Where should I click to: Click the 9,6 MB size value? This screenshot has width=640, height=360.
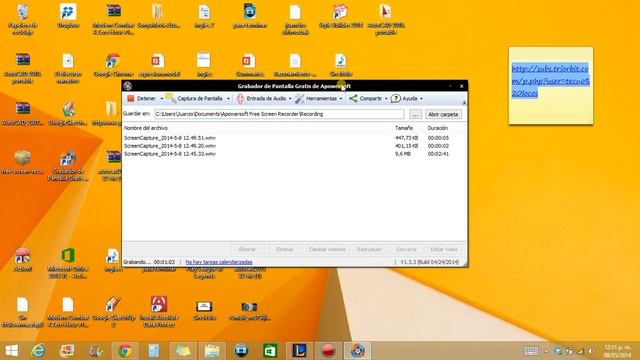(x=403, y=154)
